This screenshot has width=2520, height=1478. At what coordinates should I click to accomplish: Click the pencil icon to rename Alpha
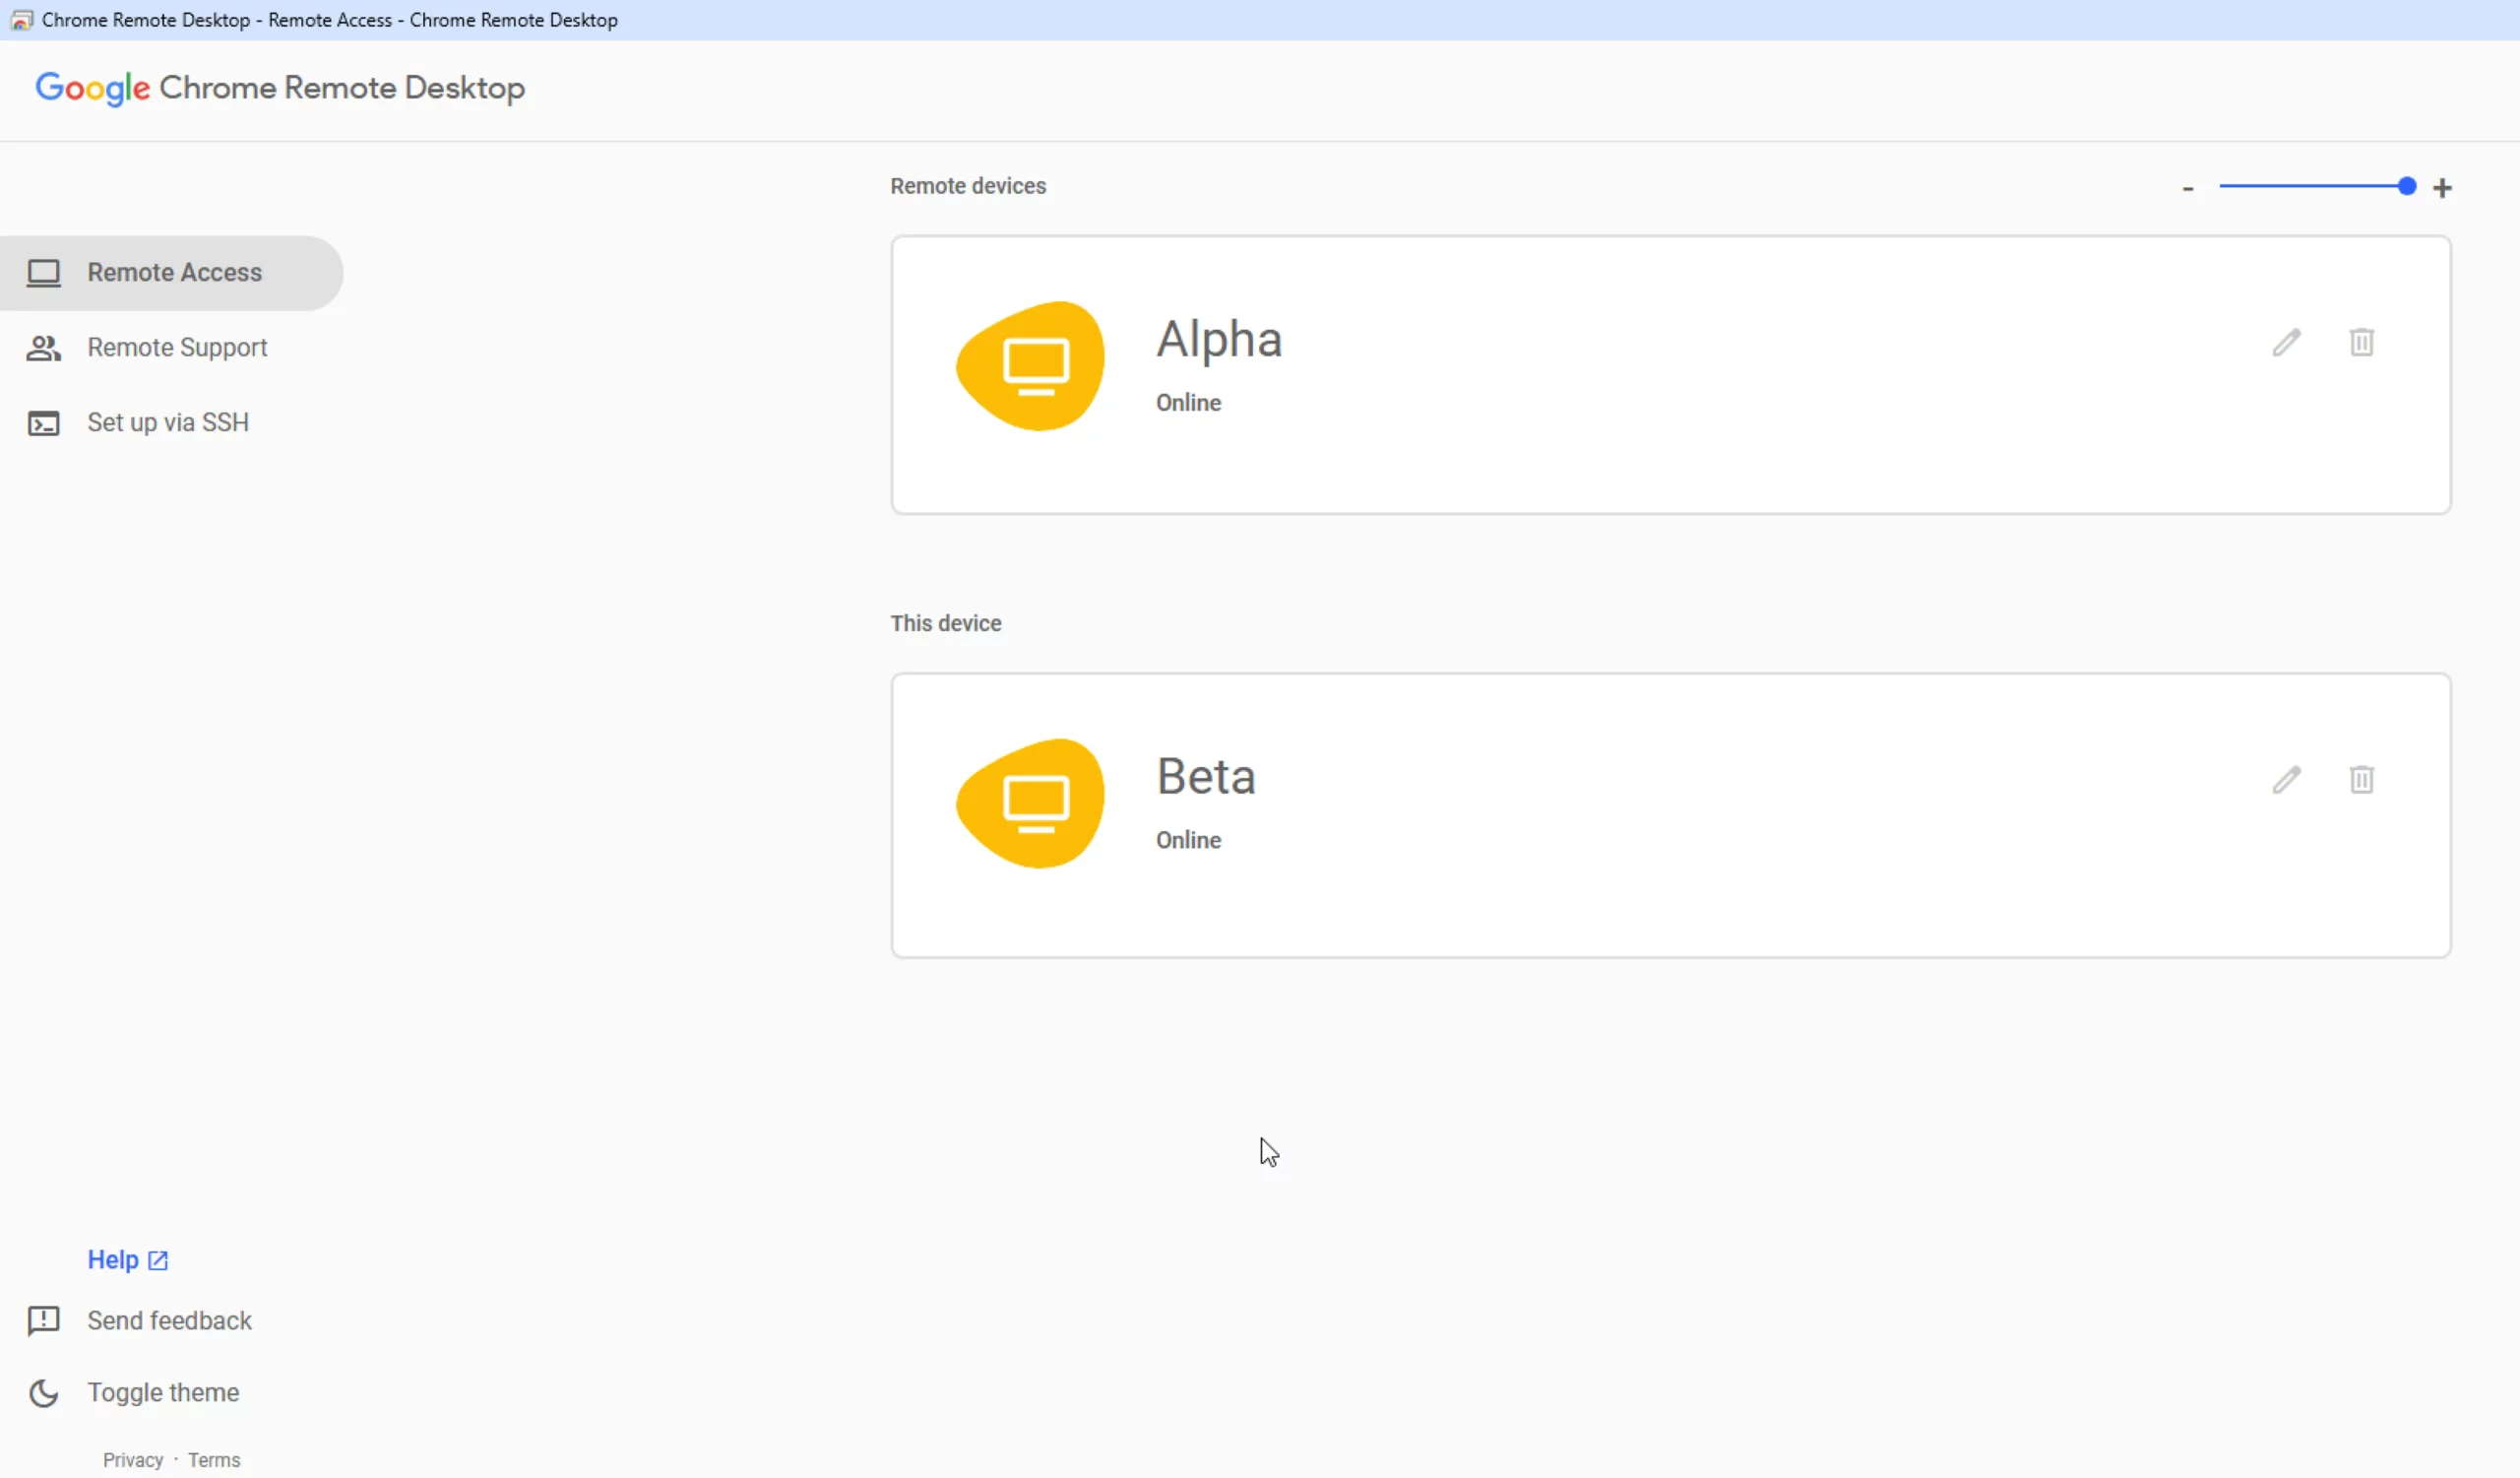(x=2286, y=343)
